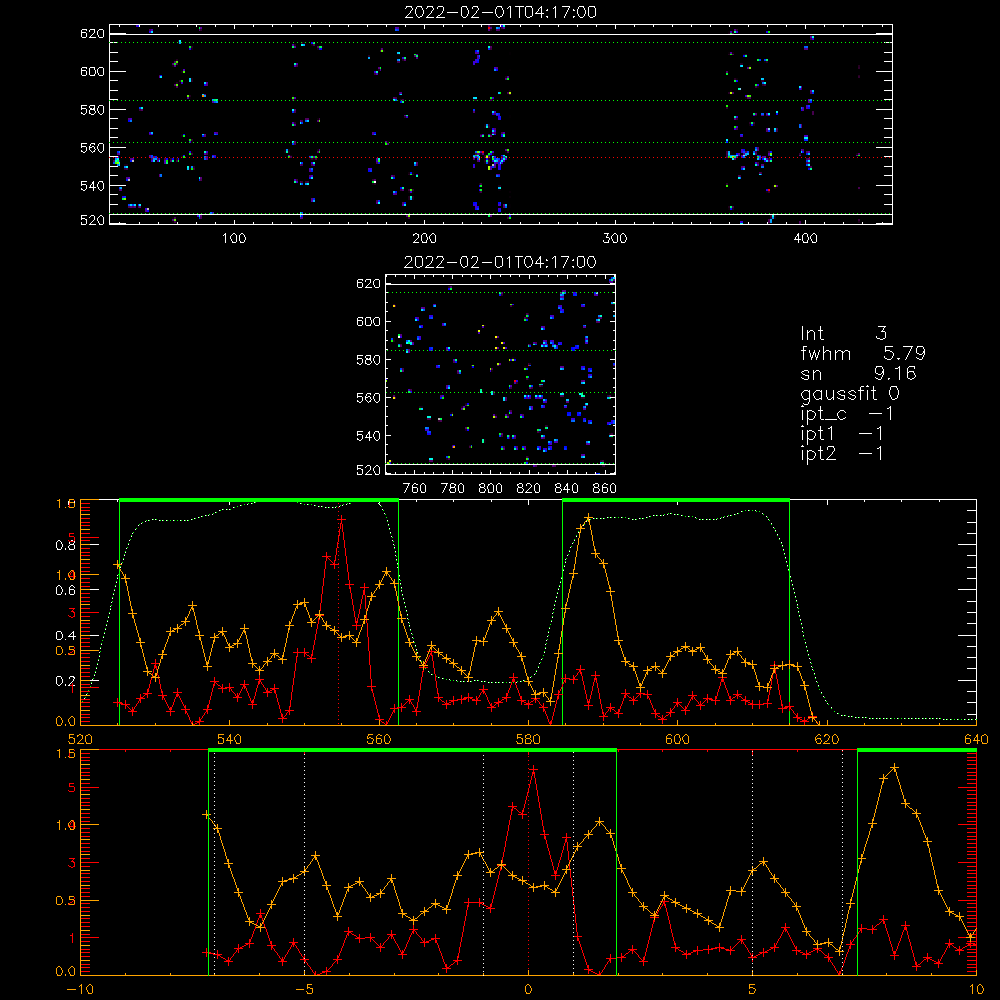
Task: Click the ipt2 -1 entry
Action: [842, 453]
